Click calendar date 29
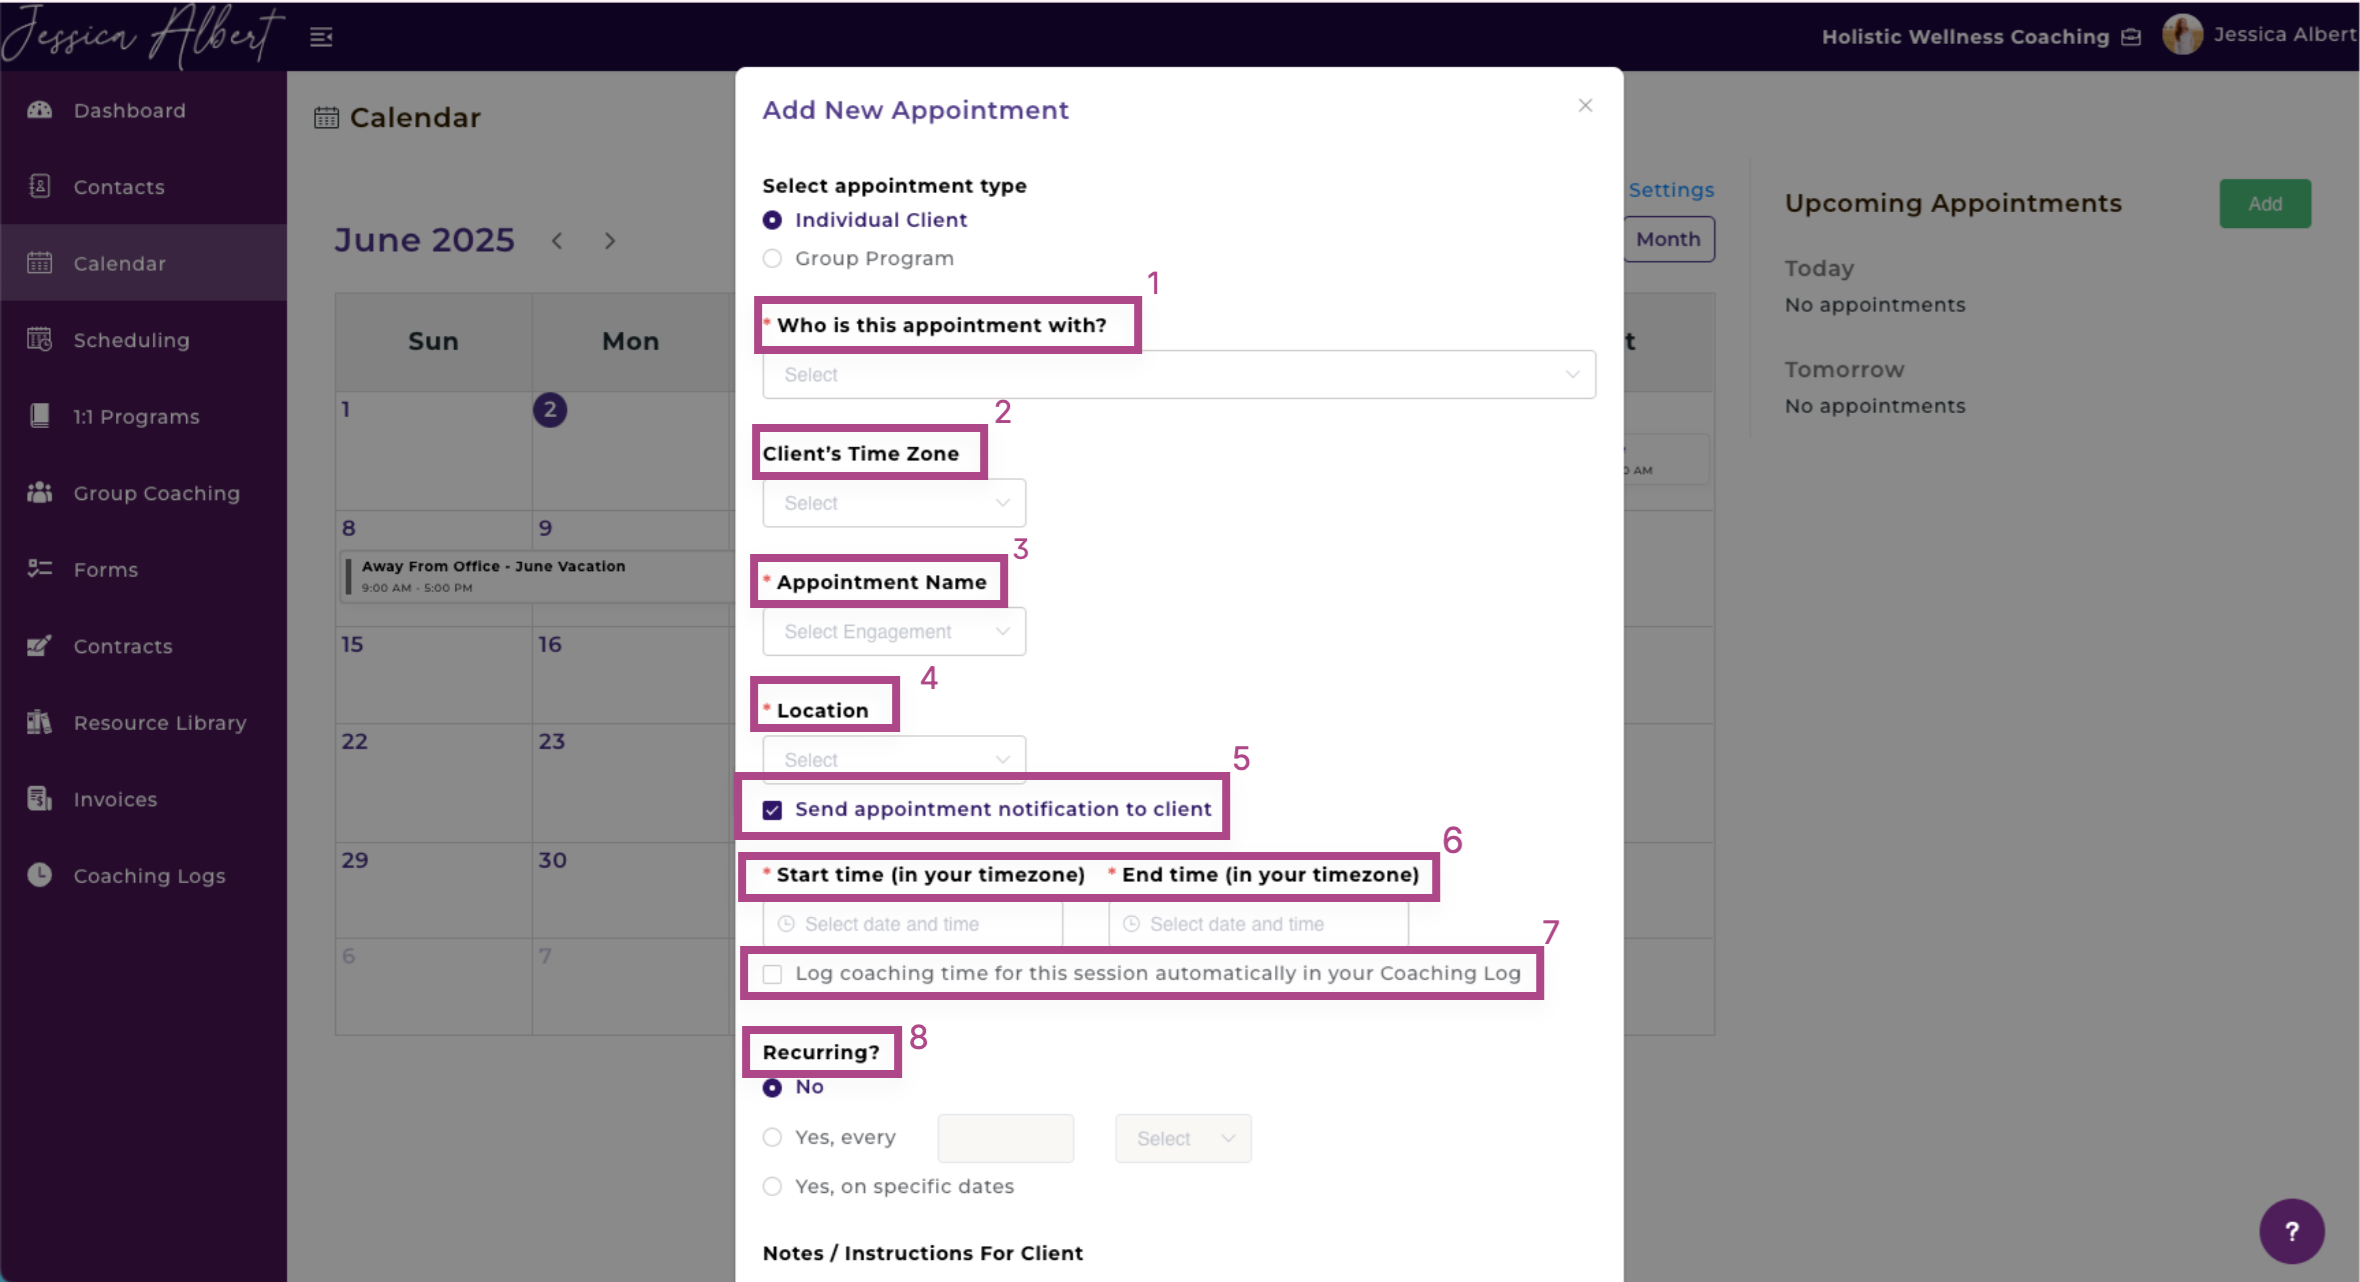The width and height of the screenshot is (2360, 1282). [355, 860]
